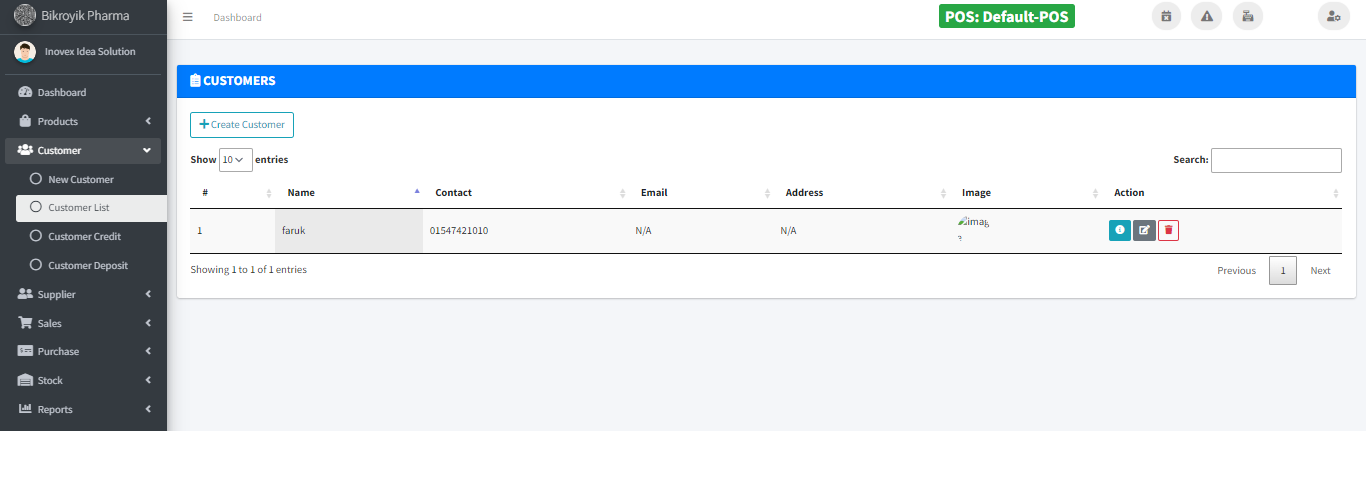
Task: Select the New Customer sidebar option
Action: 81,180
